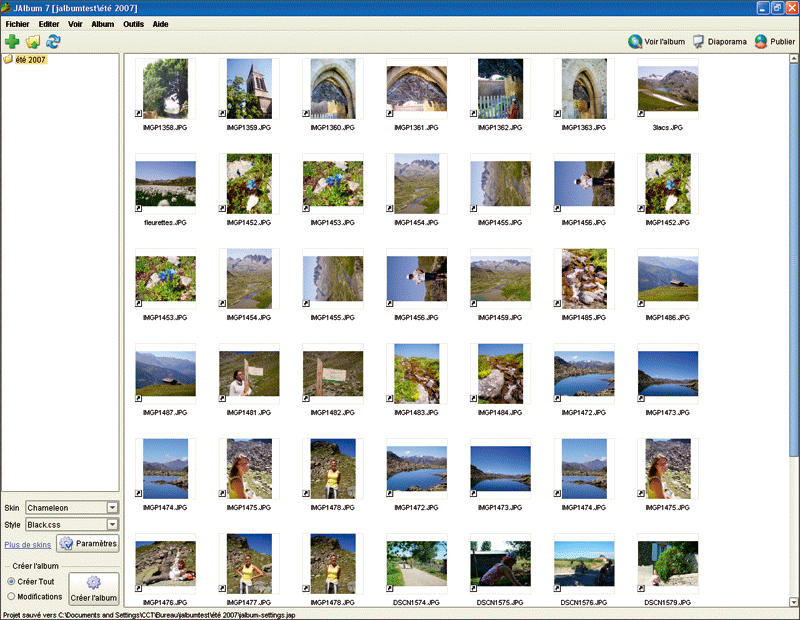Click the gear icon in Créer l'album button
Viewport: 800px width, 620px height.
pos(93,583)
